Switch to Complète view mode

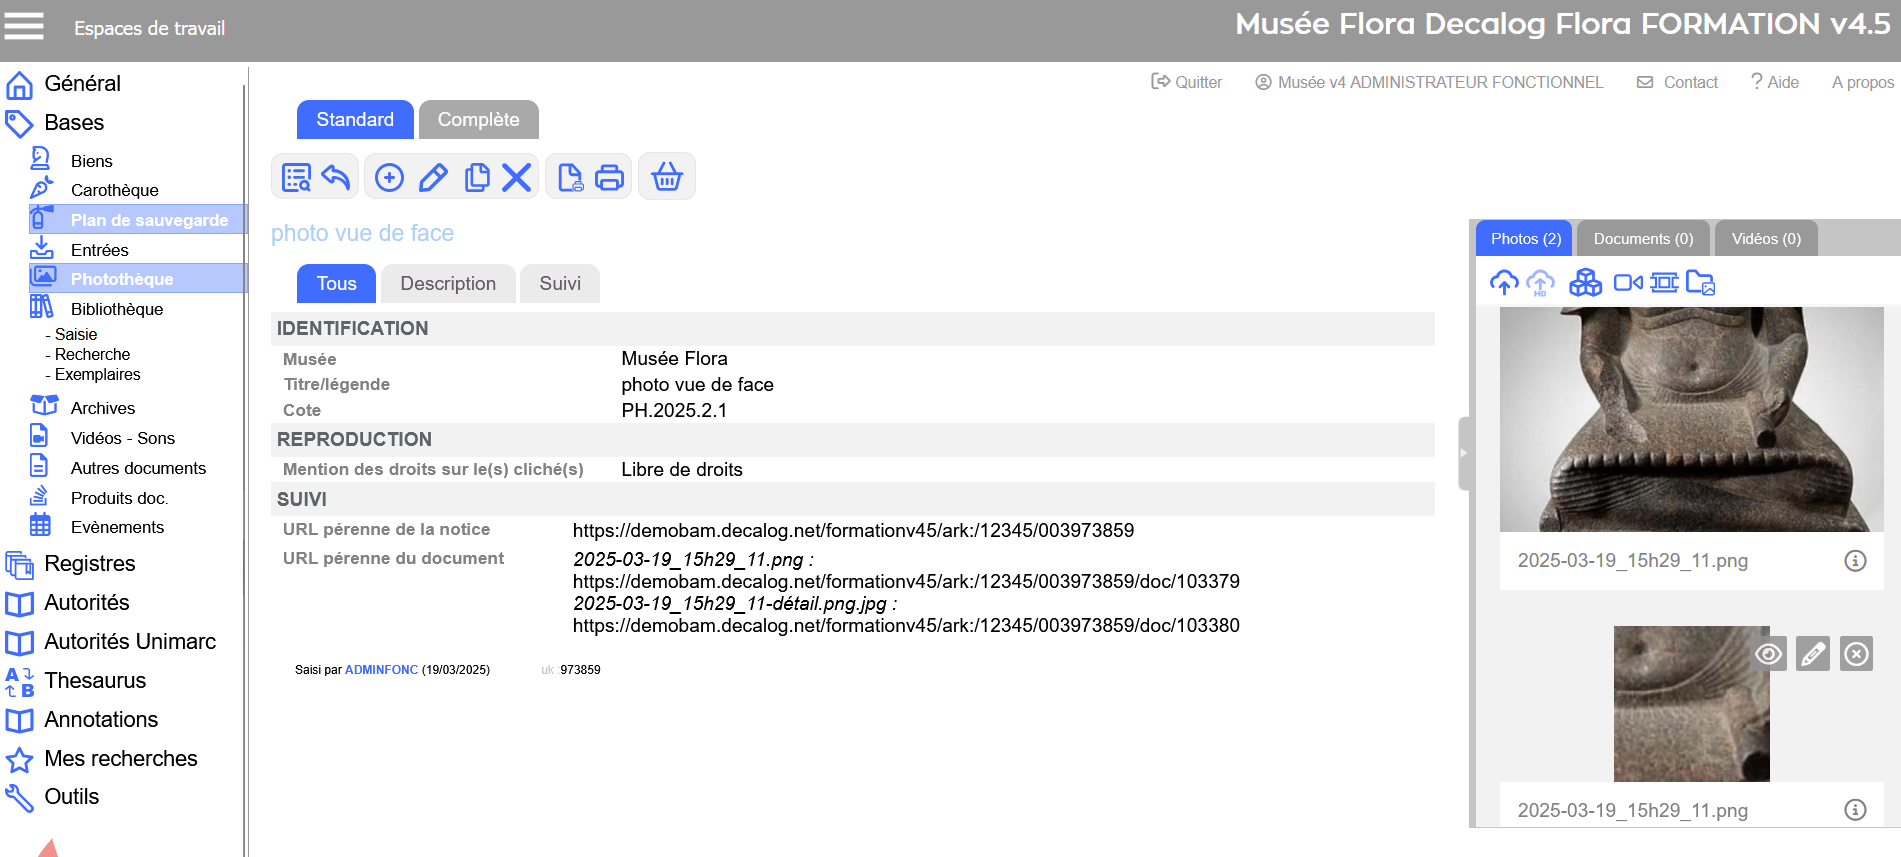pos(478,120)
